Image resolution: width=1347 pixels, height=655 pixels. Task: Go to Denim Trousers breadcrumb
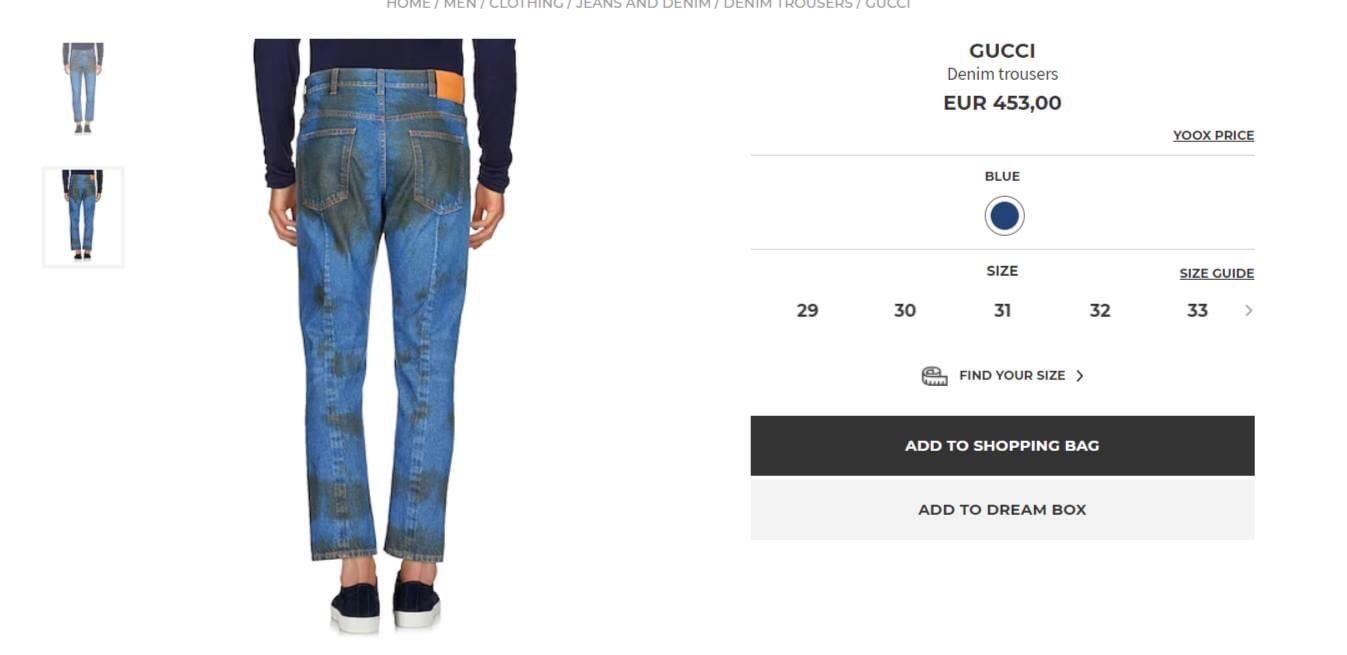click(x=788, y=4)
